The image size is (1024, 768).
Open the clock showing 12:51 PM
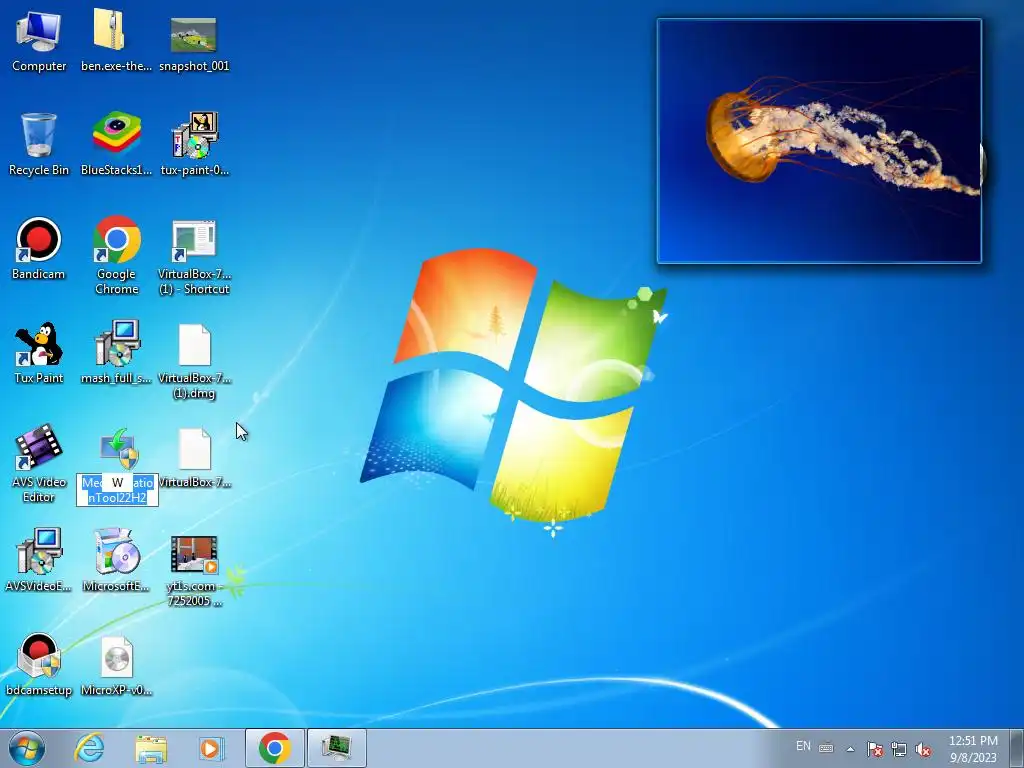coord(973,749)
